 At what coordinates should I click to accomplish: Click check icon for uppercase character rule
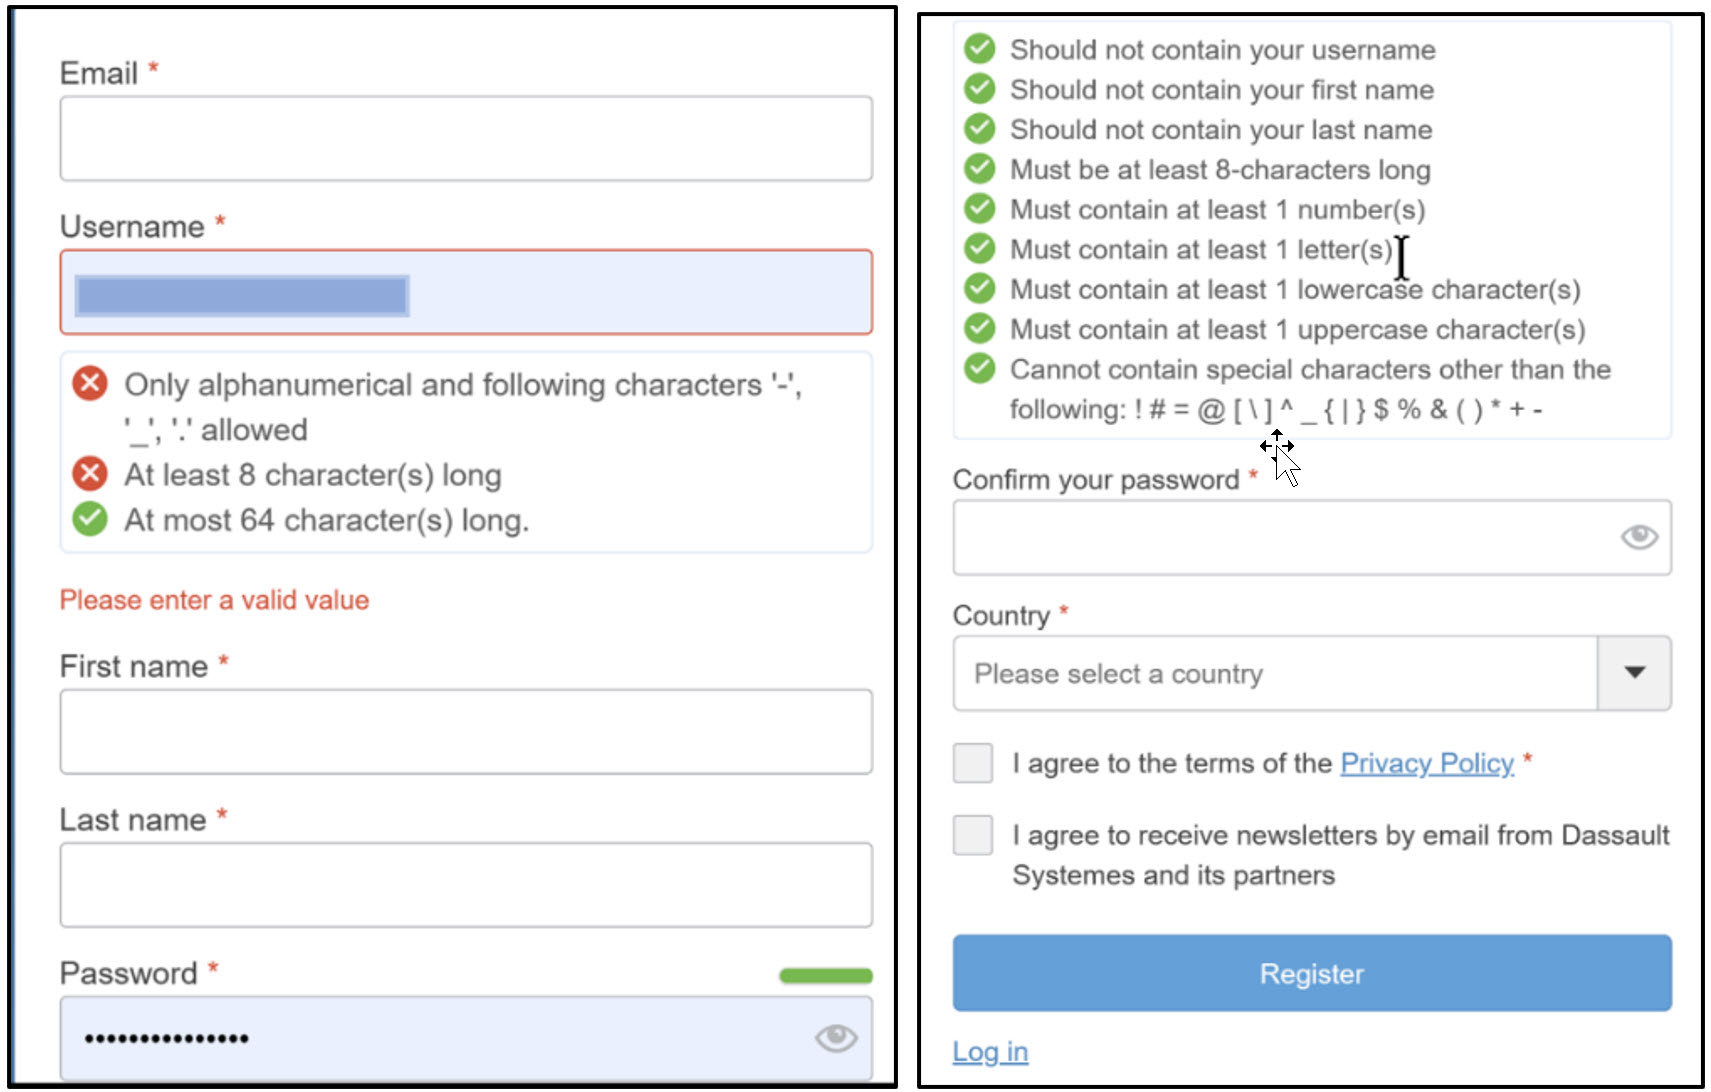point(980,328)
